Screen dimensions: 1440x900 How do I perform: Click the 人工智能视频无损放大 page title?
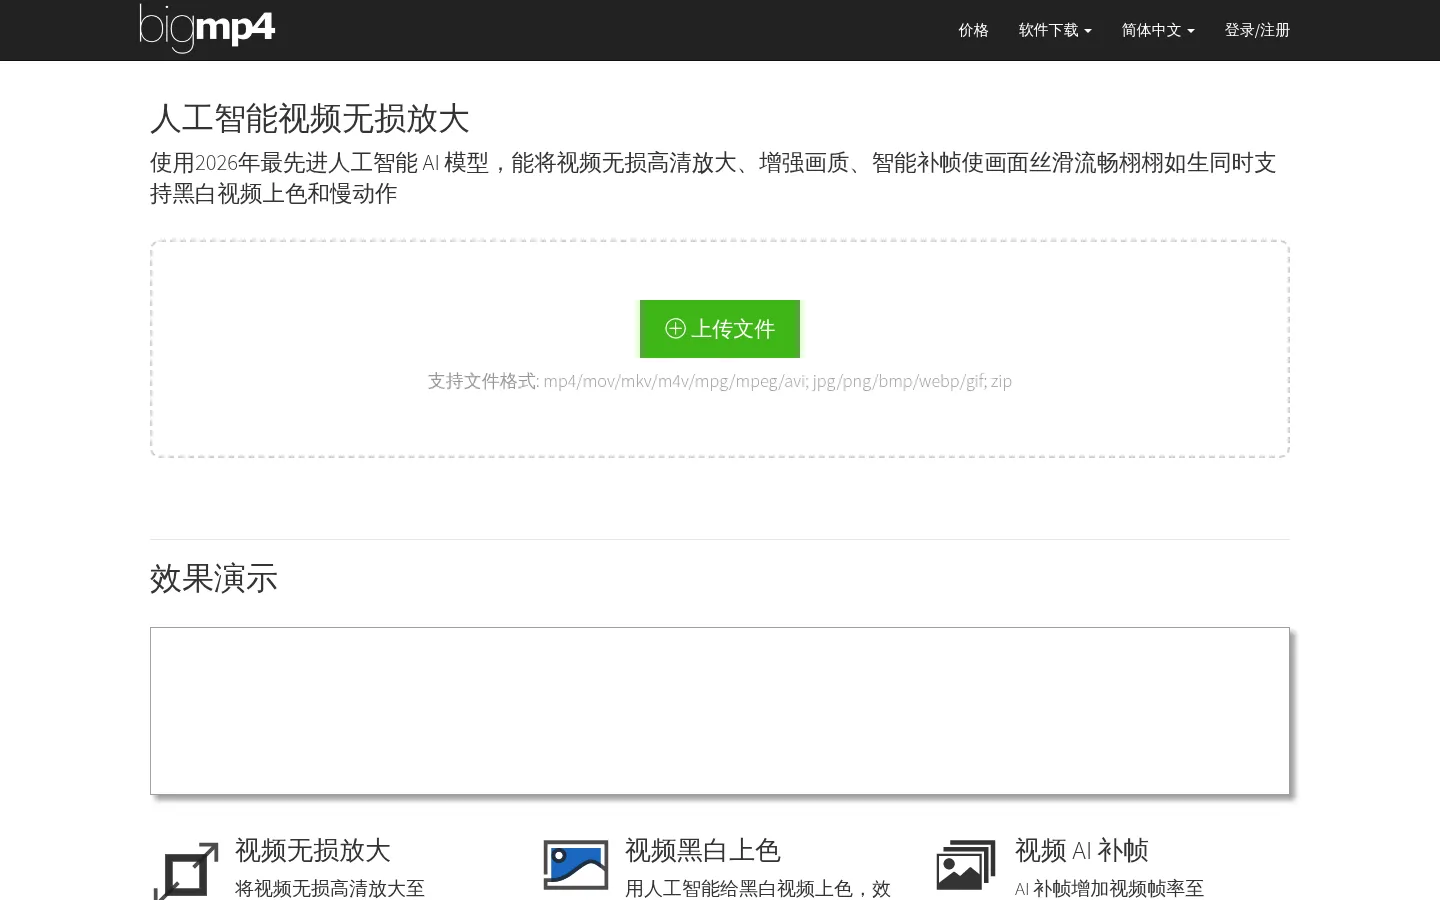[x=310, y=118]
